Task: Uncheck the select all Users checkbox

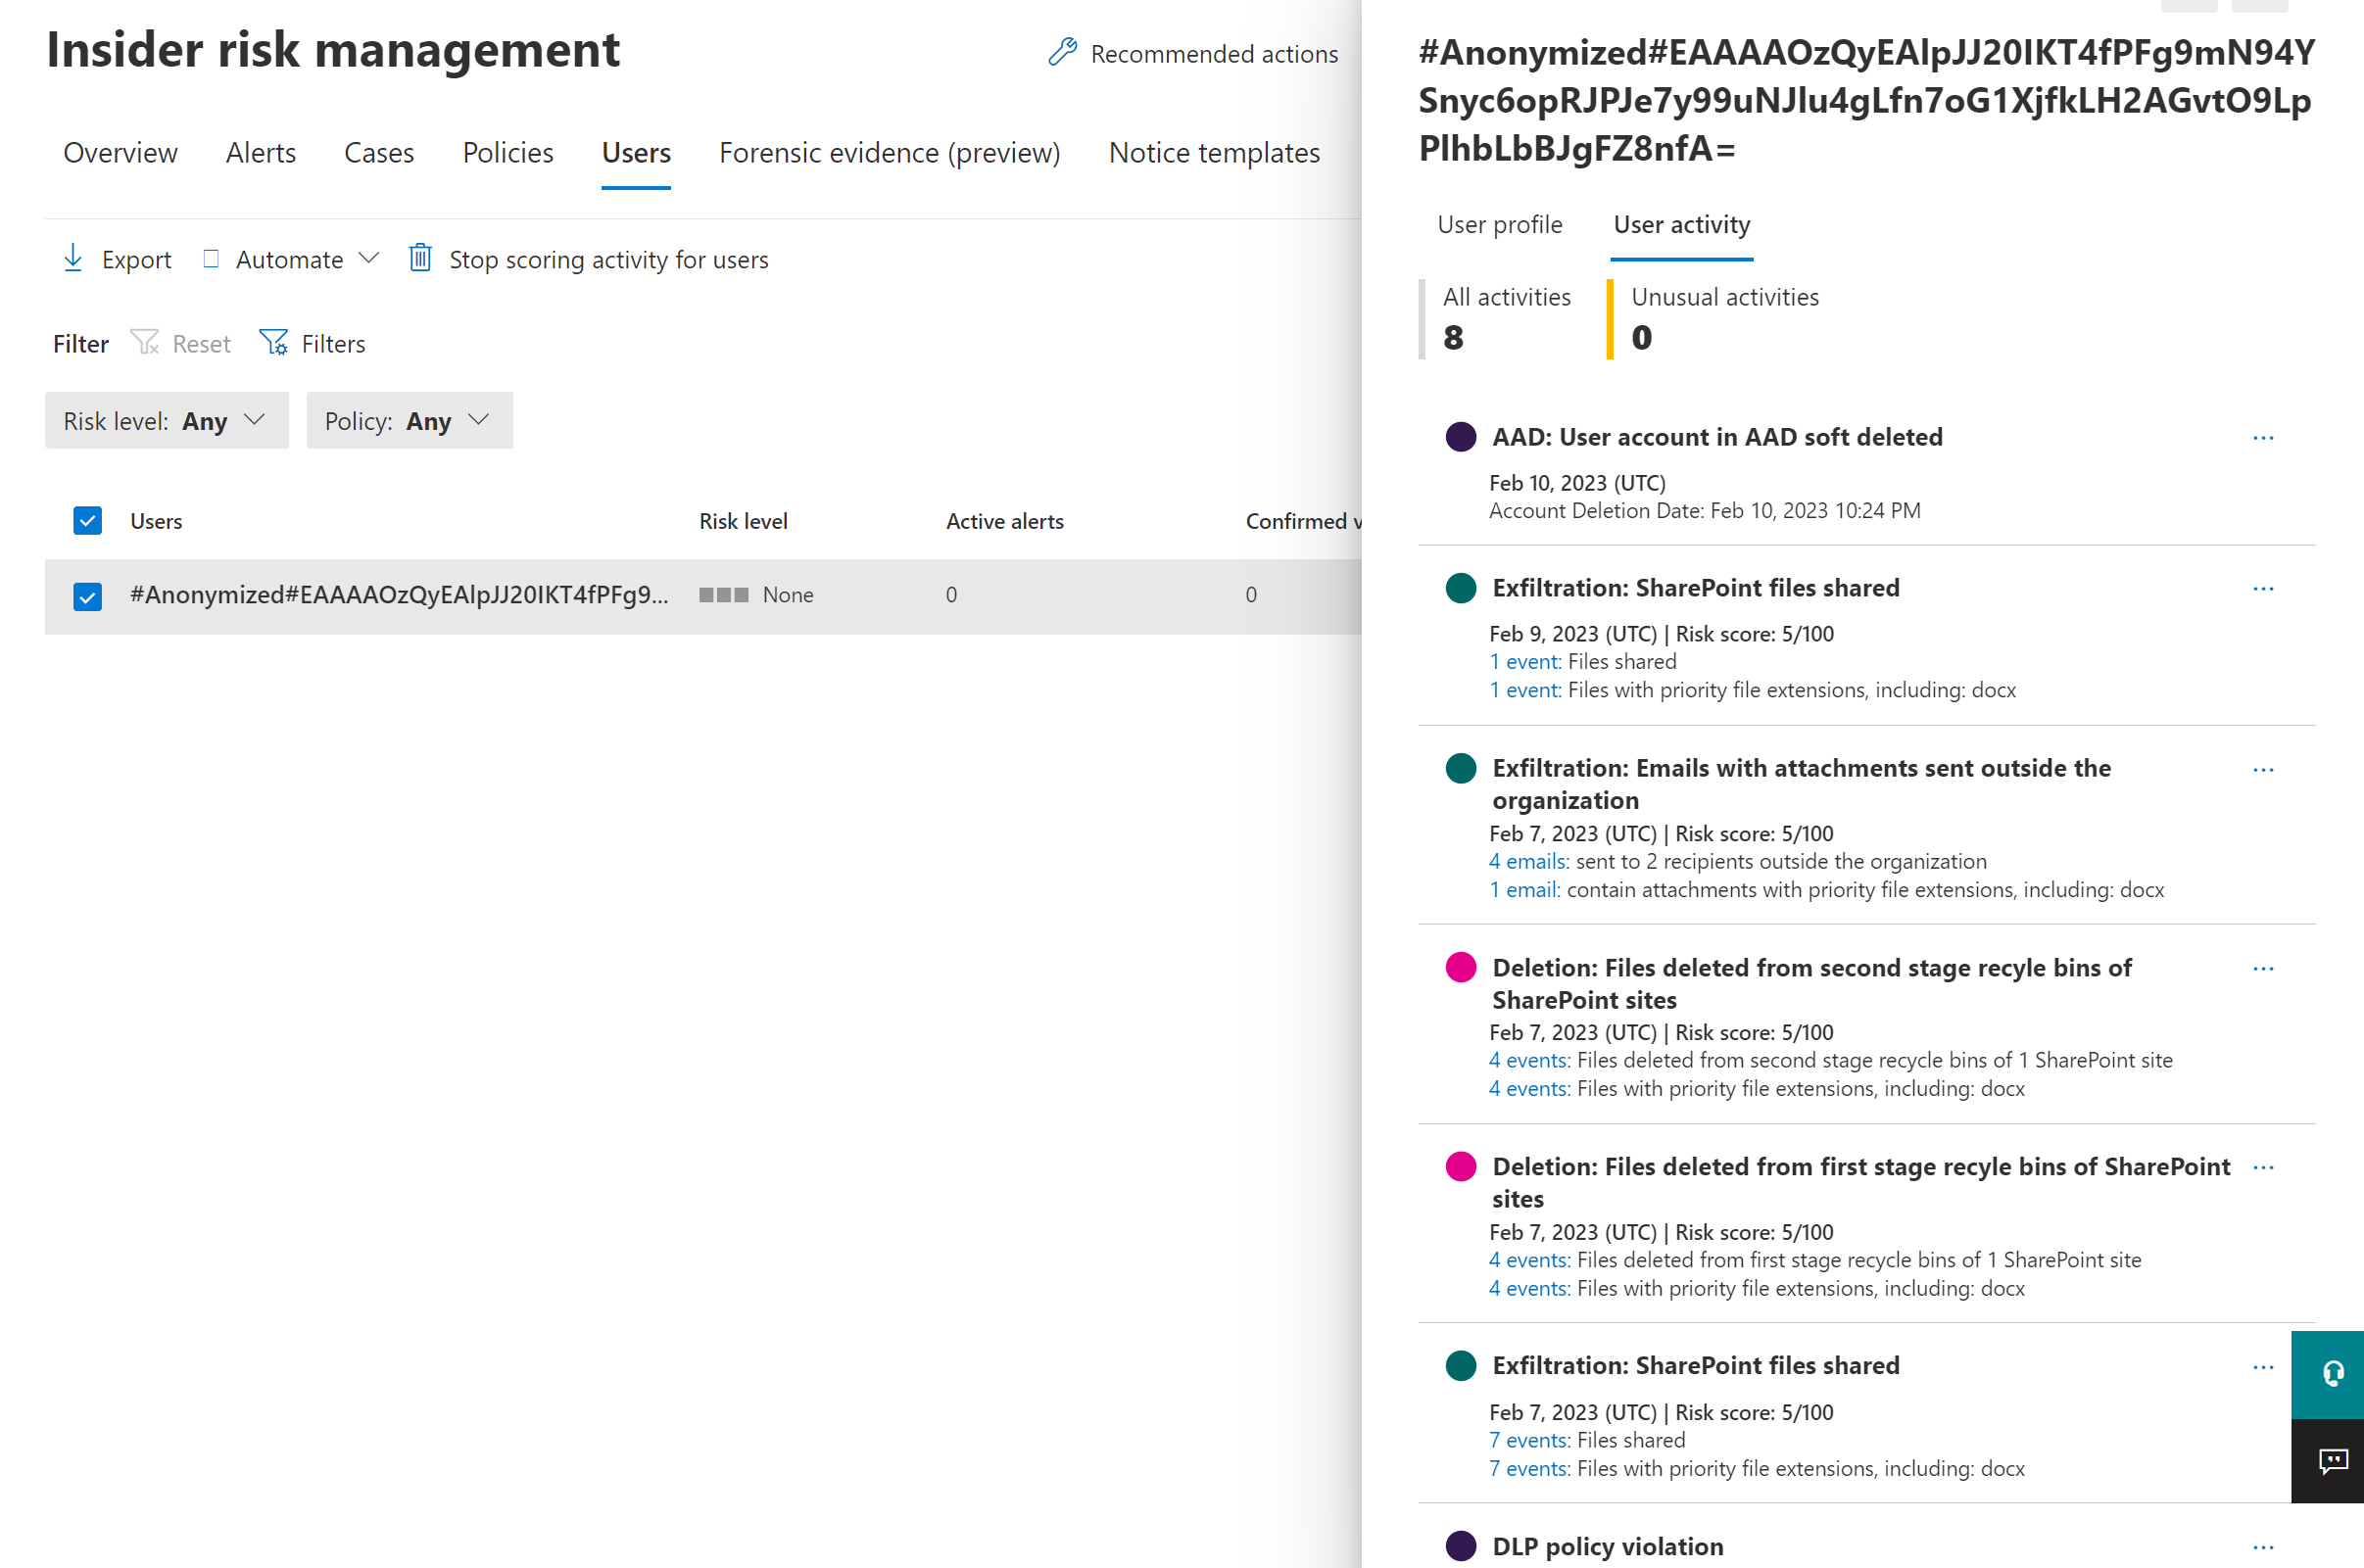Action: (x=88, y=521)
